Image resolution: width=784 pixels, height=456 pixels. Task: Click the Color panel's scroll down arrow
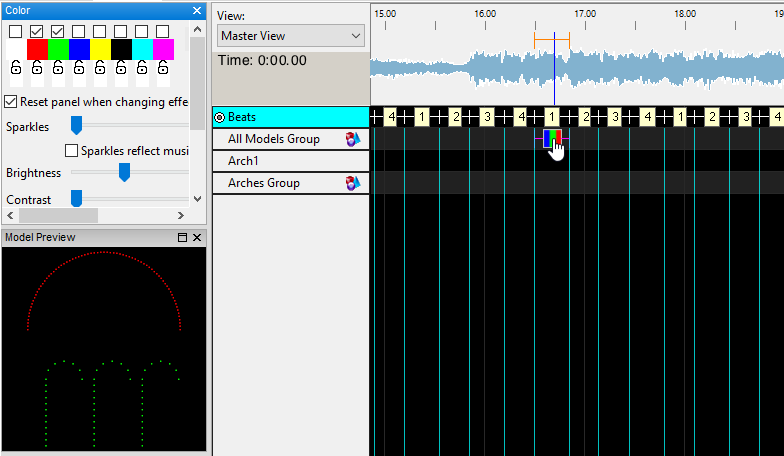click(197, 200)
